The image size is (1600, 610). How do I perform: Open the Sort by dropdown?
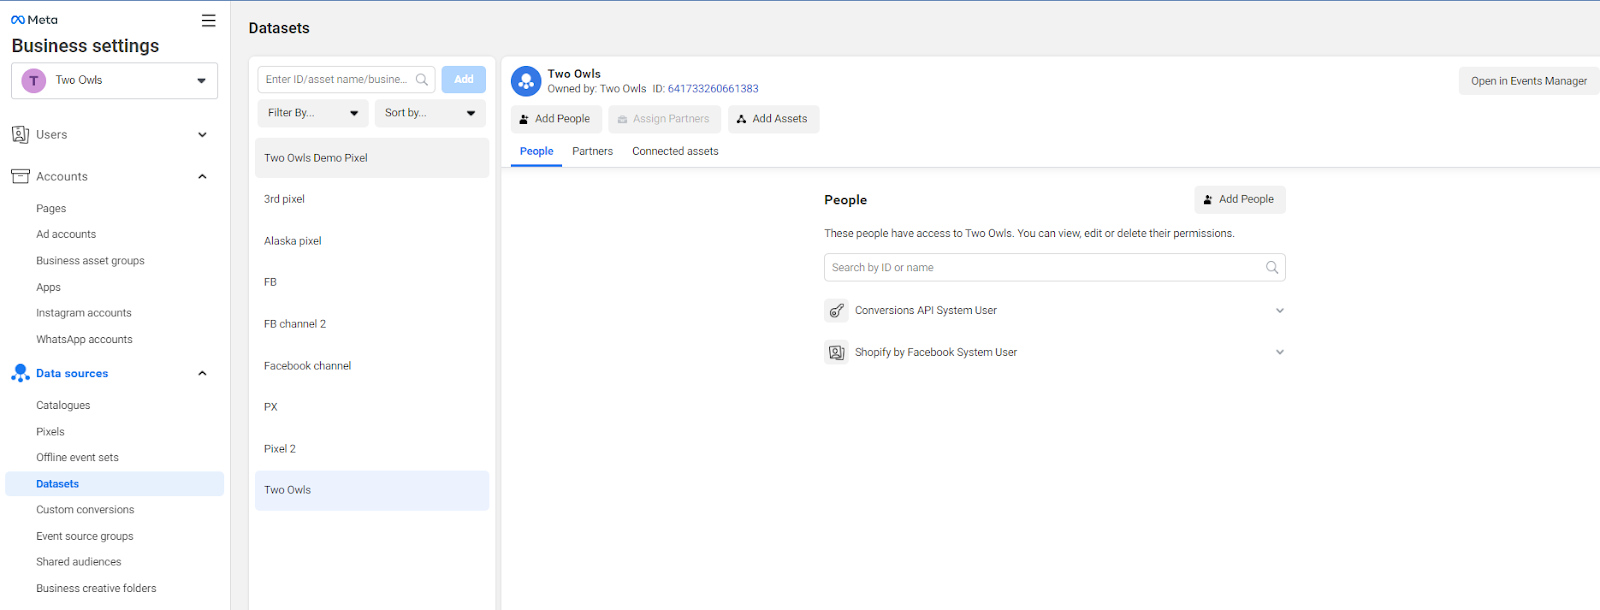(430, 113)
